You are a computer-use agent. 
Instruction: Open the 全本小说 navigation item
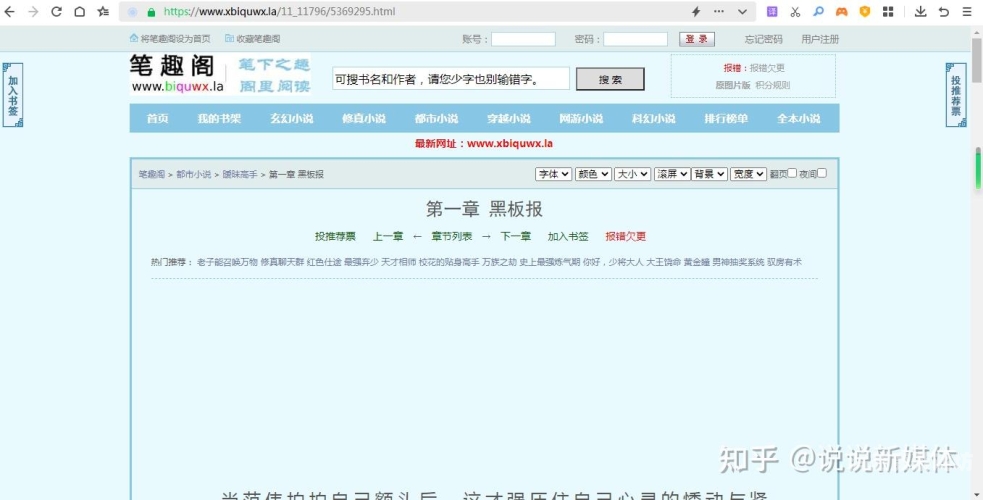(x=798, y=118)
